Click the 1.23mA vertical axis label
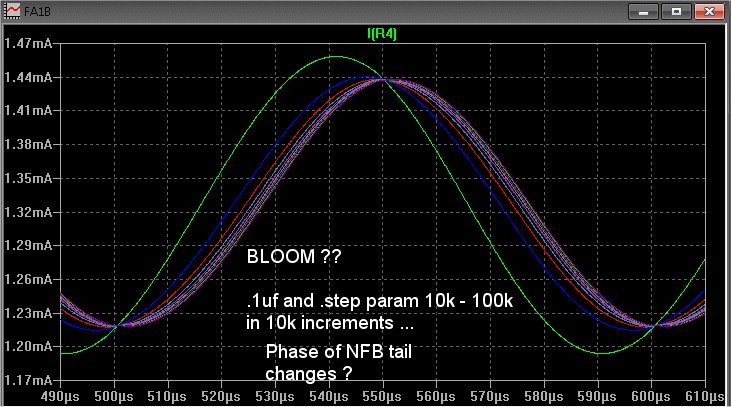 click(x=28, y=313)
